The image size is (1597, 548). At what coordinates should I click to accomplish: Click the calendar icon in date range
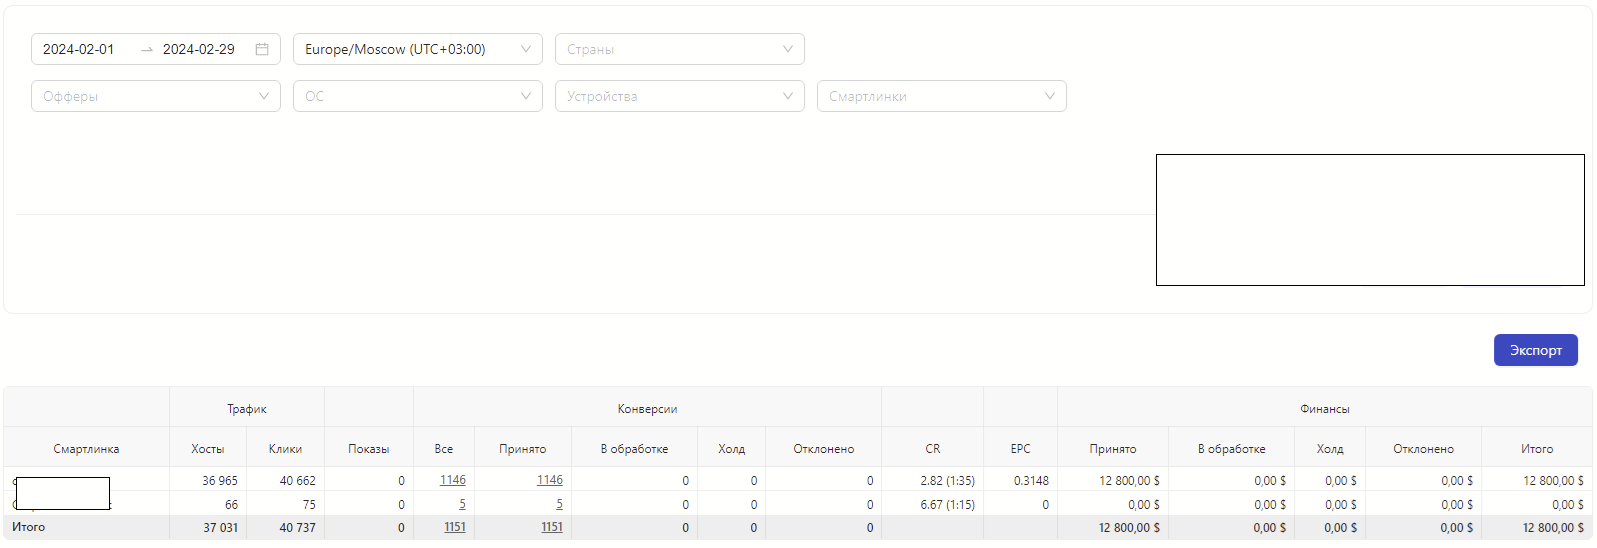pyautogui.click(x=262, y=49)
